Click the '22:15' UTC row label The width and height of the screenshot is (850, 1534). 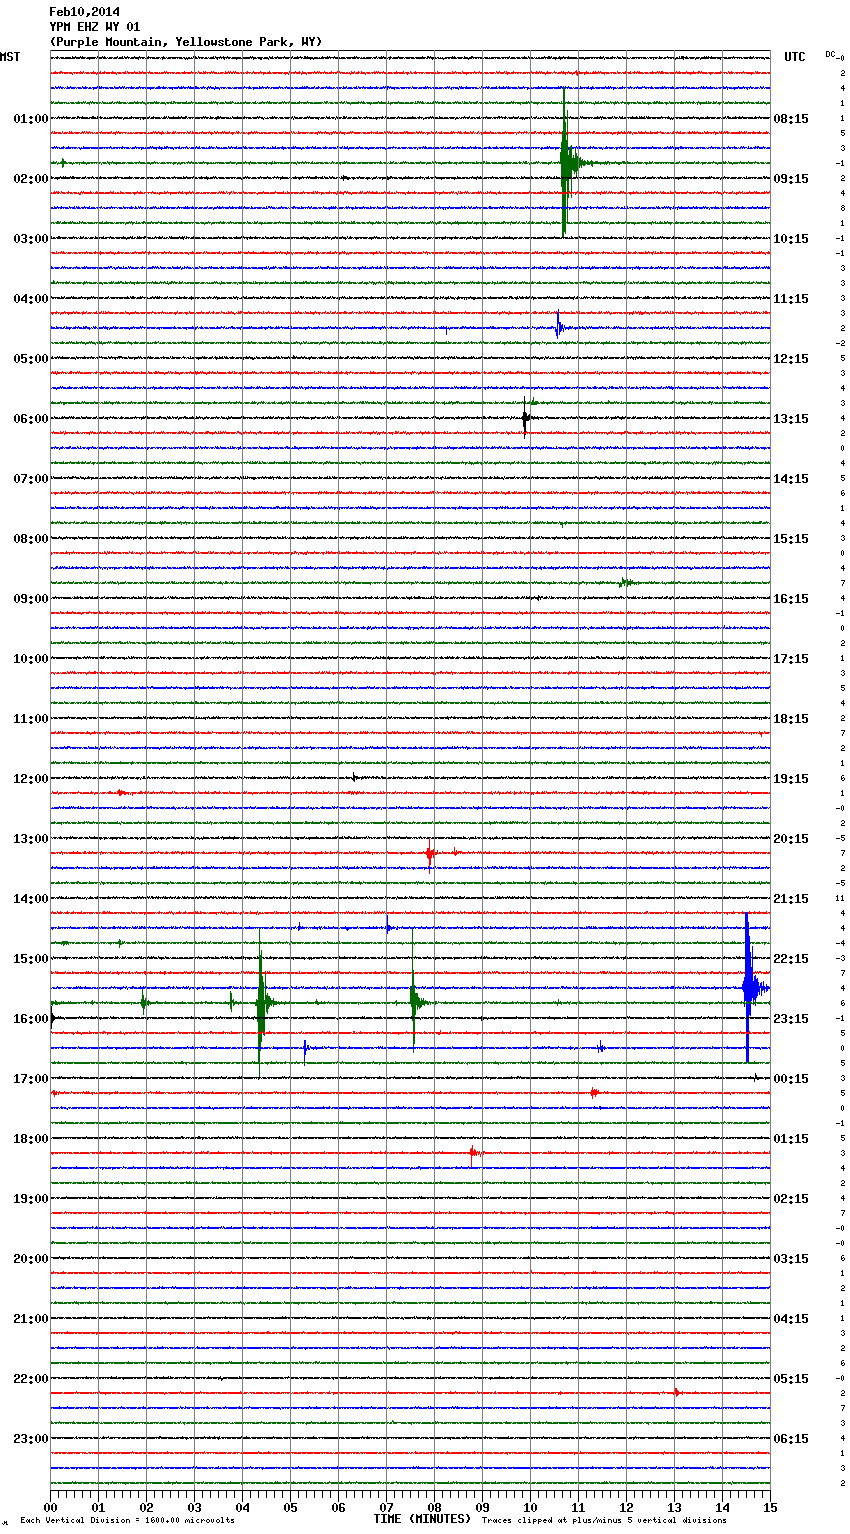tap(791, 959)
